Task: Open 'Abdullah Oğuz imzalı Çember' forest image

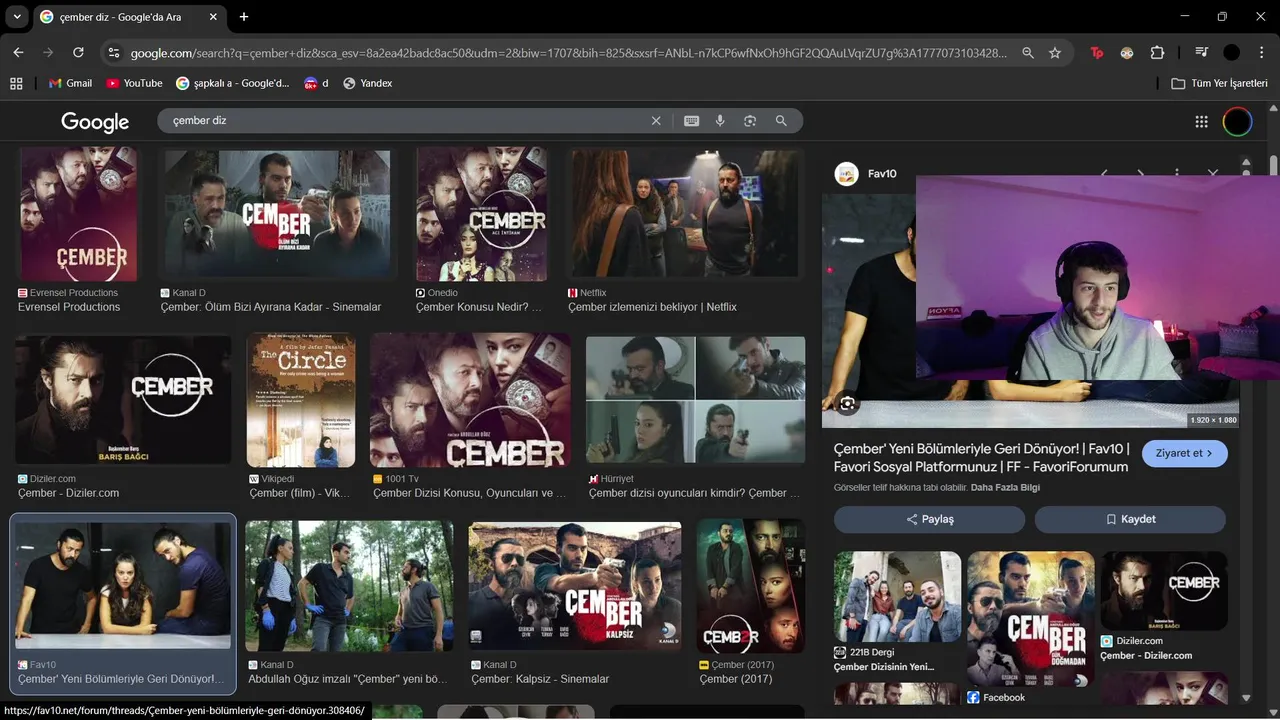Action: pos(349,586)
